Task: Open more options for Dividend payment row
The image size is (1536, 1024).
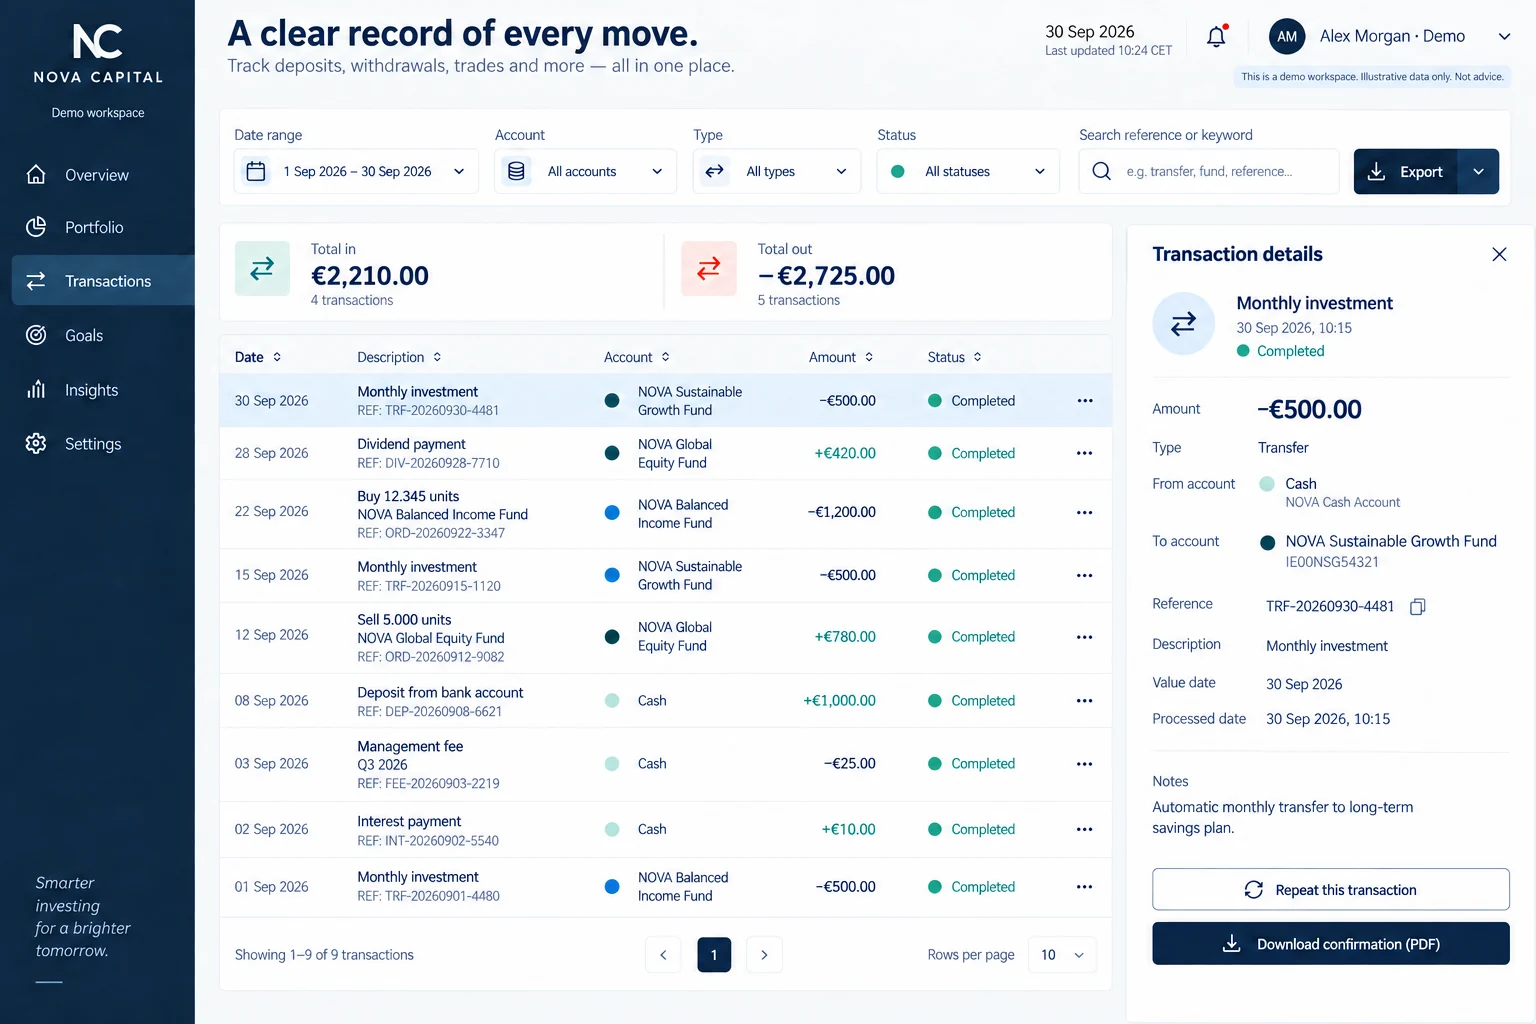Action: pyautogui.click(x=1085, y=453)
